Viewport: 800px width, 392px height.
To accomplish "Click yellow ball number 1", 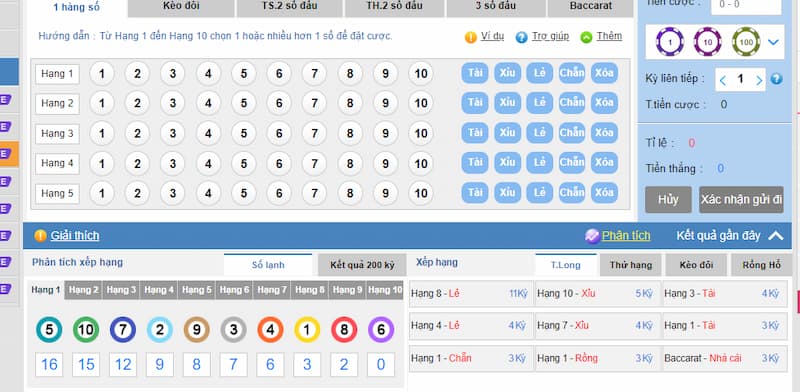I will pyautogui.click(x=307, y=330).
